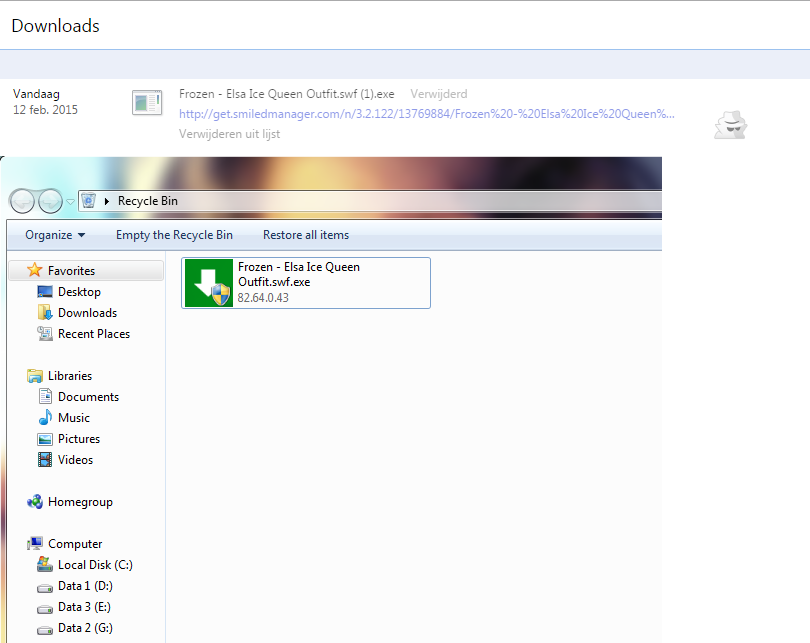Click the Frozen exe file icon in Downloads list

click(147, 102)
